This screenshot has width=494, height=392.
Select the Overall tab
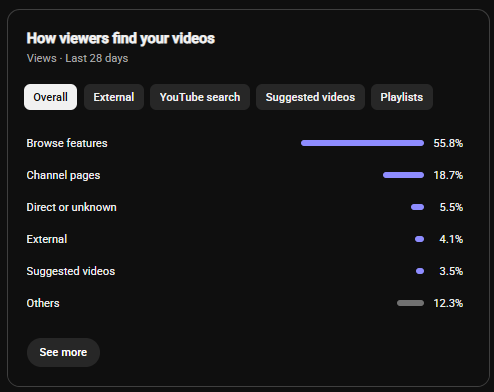pos(50,97)
